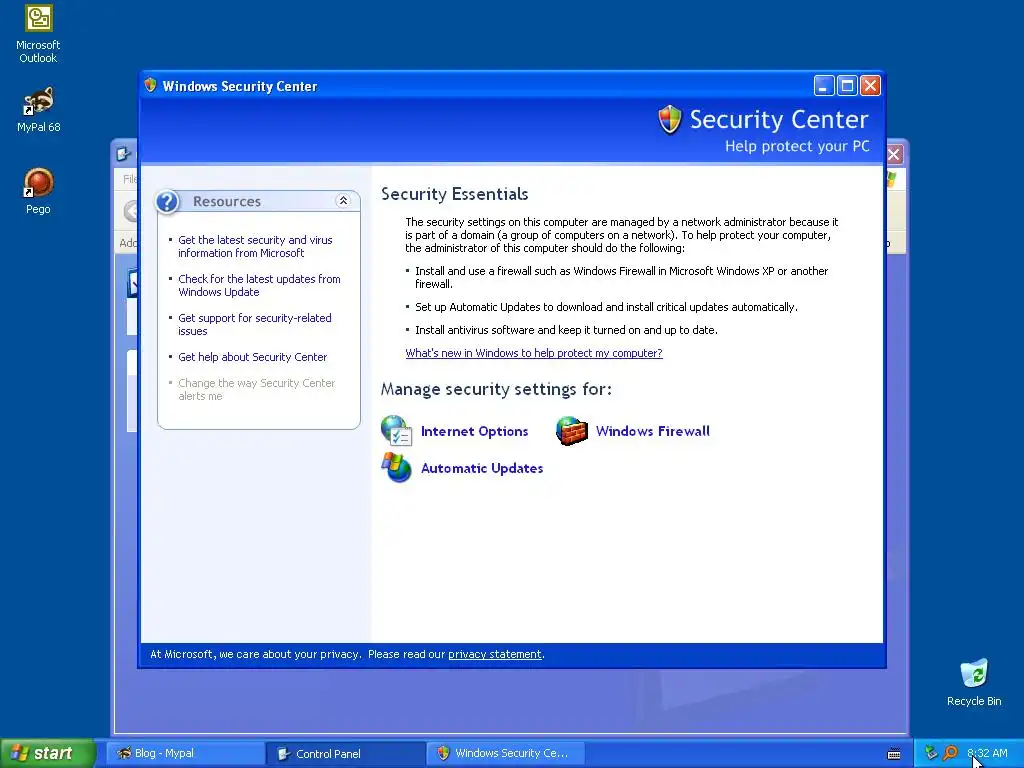Click the Resources help question mark icon

coord(167,202)
